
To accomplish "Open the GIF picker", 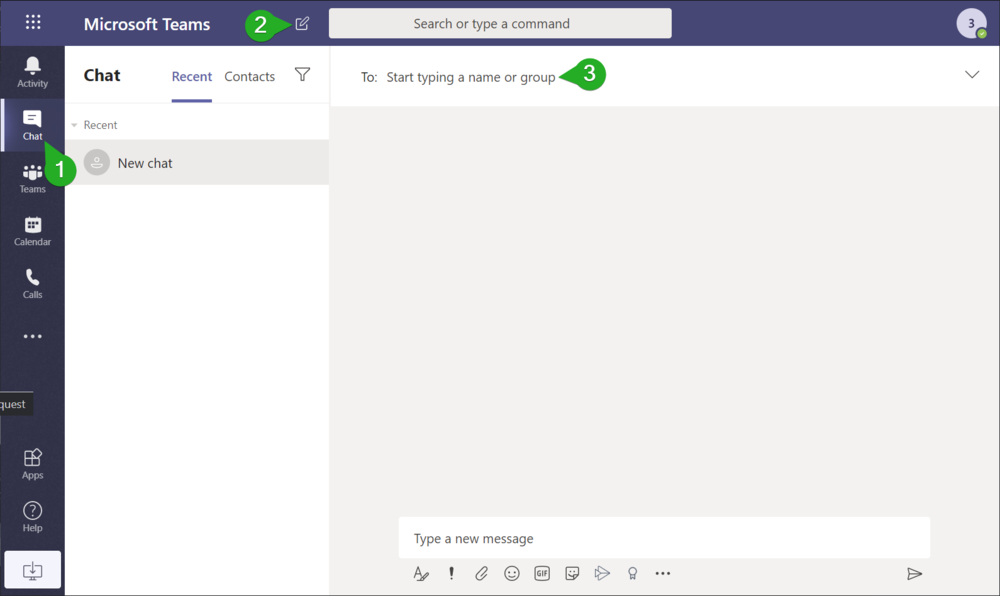I will point(542,574).
